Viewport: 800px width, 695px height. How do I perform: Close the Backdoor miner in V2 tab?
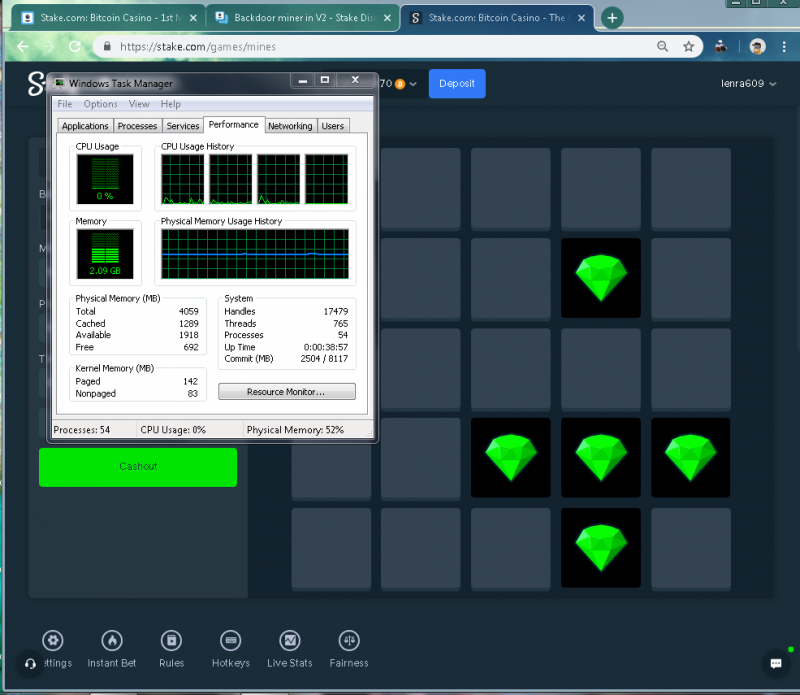[x=387, y=18]
